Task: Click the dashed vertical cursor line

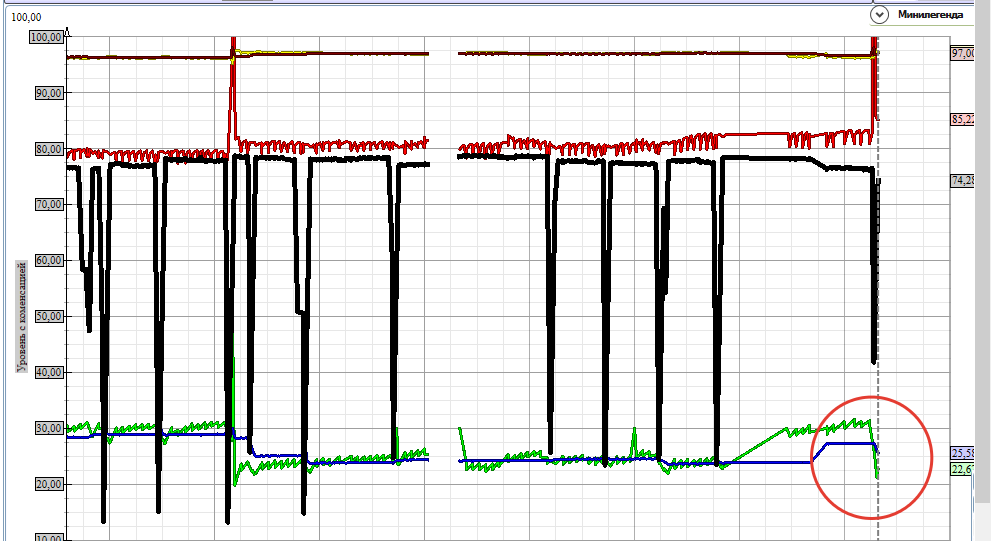Action: (878, 300)
